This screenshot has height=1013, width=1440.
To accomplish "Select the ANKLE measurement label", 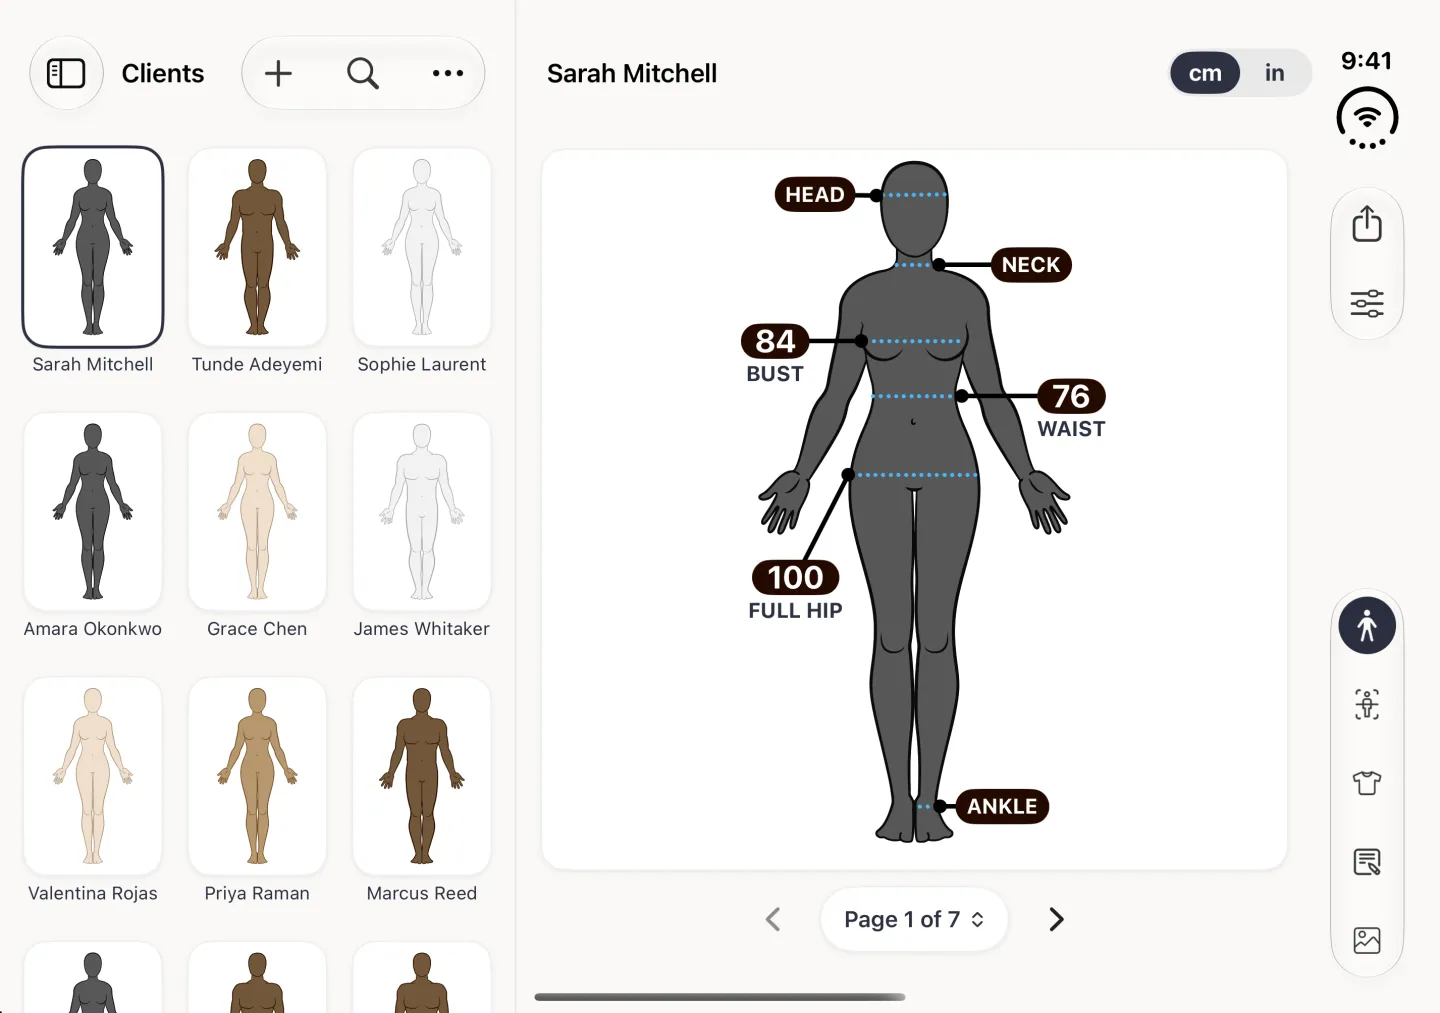I will point(1002,806).
